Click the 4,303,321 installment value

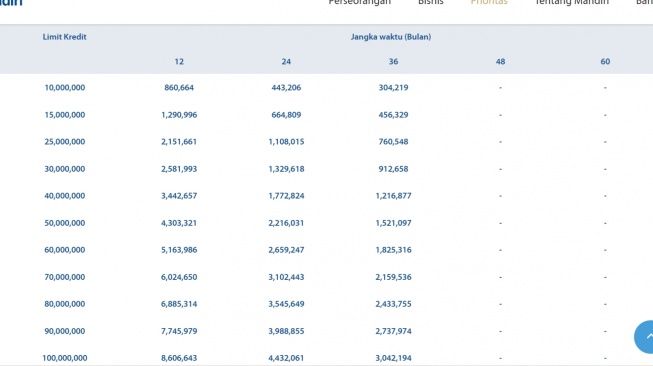[179, 223]
